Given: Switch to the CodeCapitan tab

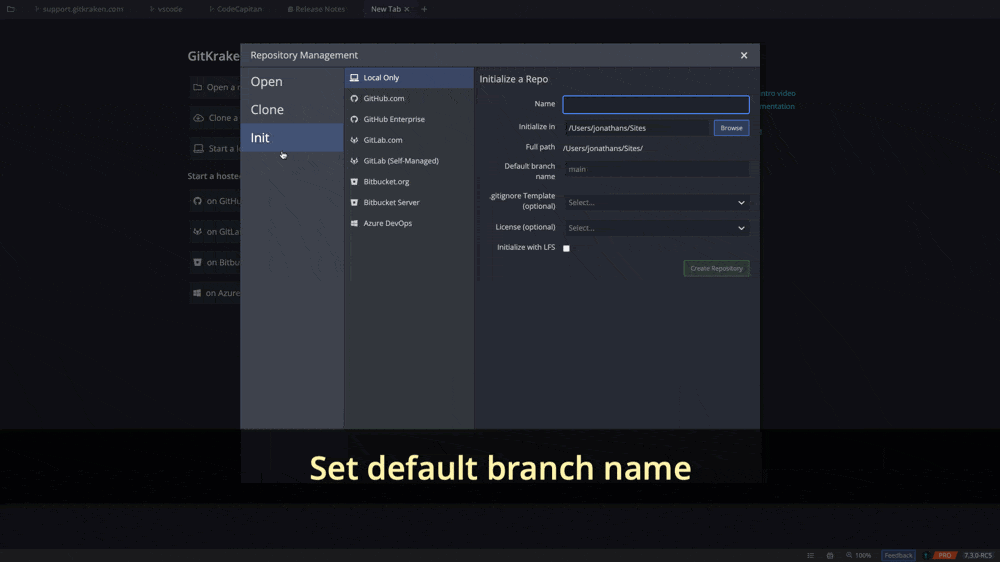Looking at the screenshot, I should point(235,9).
